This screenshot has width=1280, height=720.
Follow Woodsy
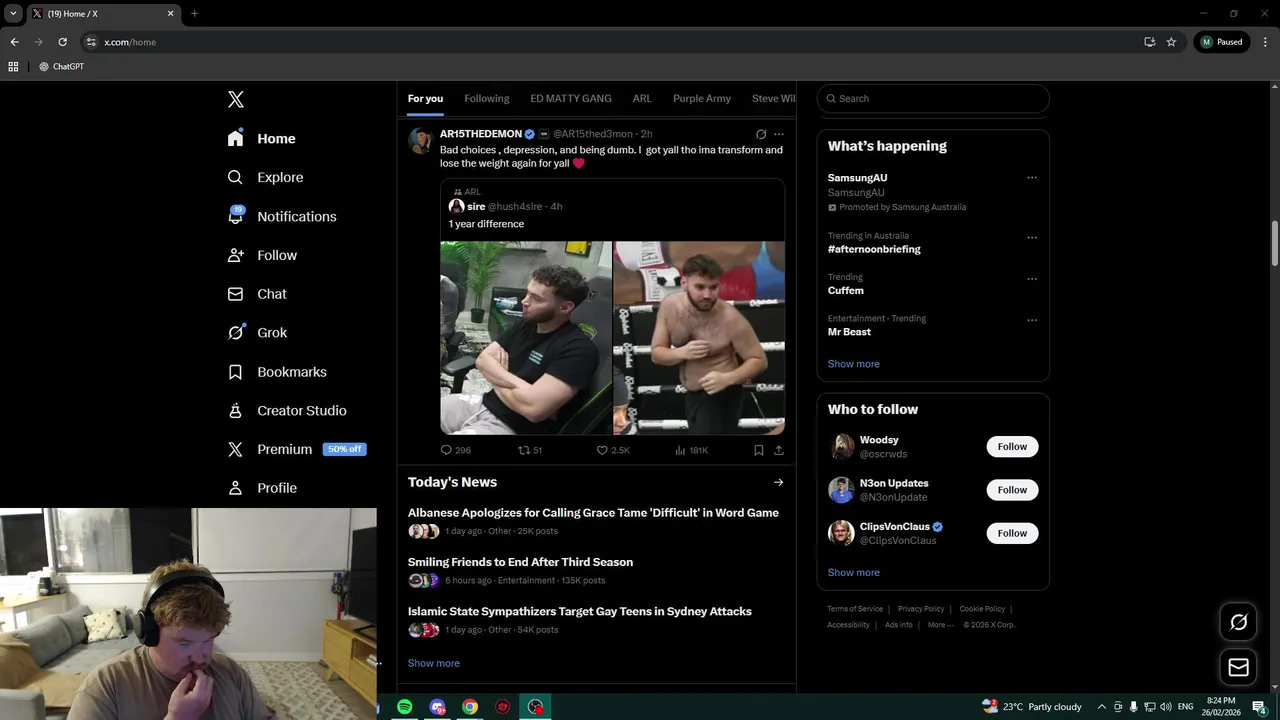(x=1012, y=447)
